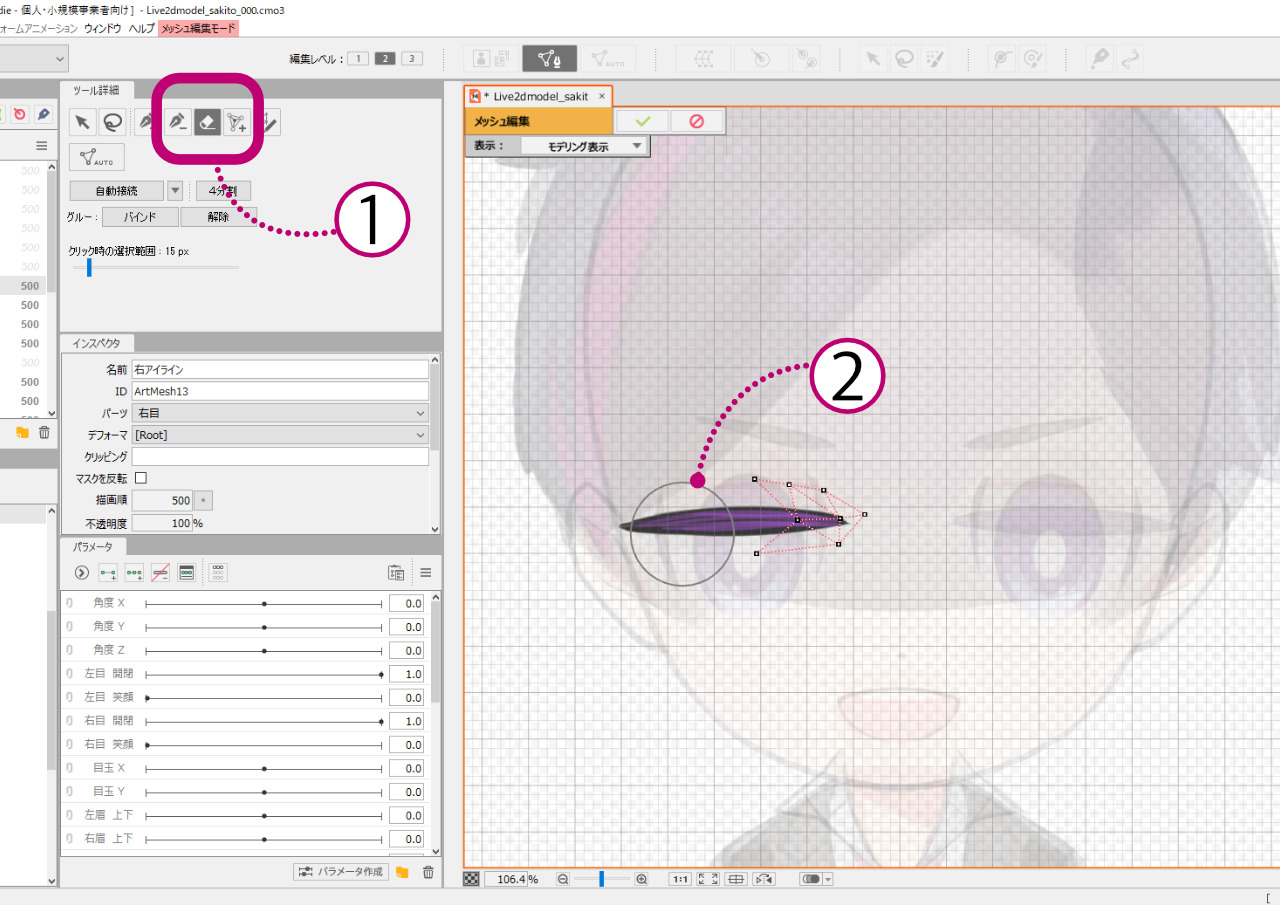Open the deformer dropdown showing [Root]

(280, 435)
